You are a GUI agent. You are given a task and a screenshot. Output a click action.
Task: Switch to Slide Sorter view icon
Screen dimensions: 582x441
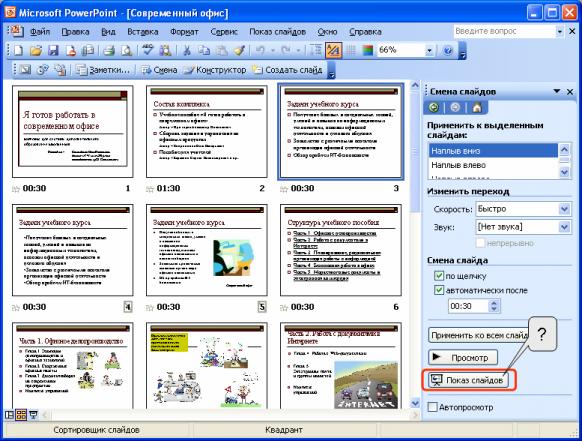click(x=21, y=414)
